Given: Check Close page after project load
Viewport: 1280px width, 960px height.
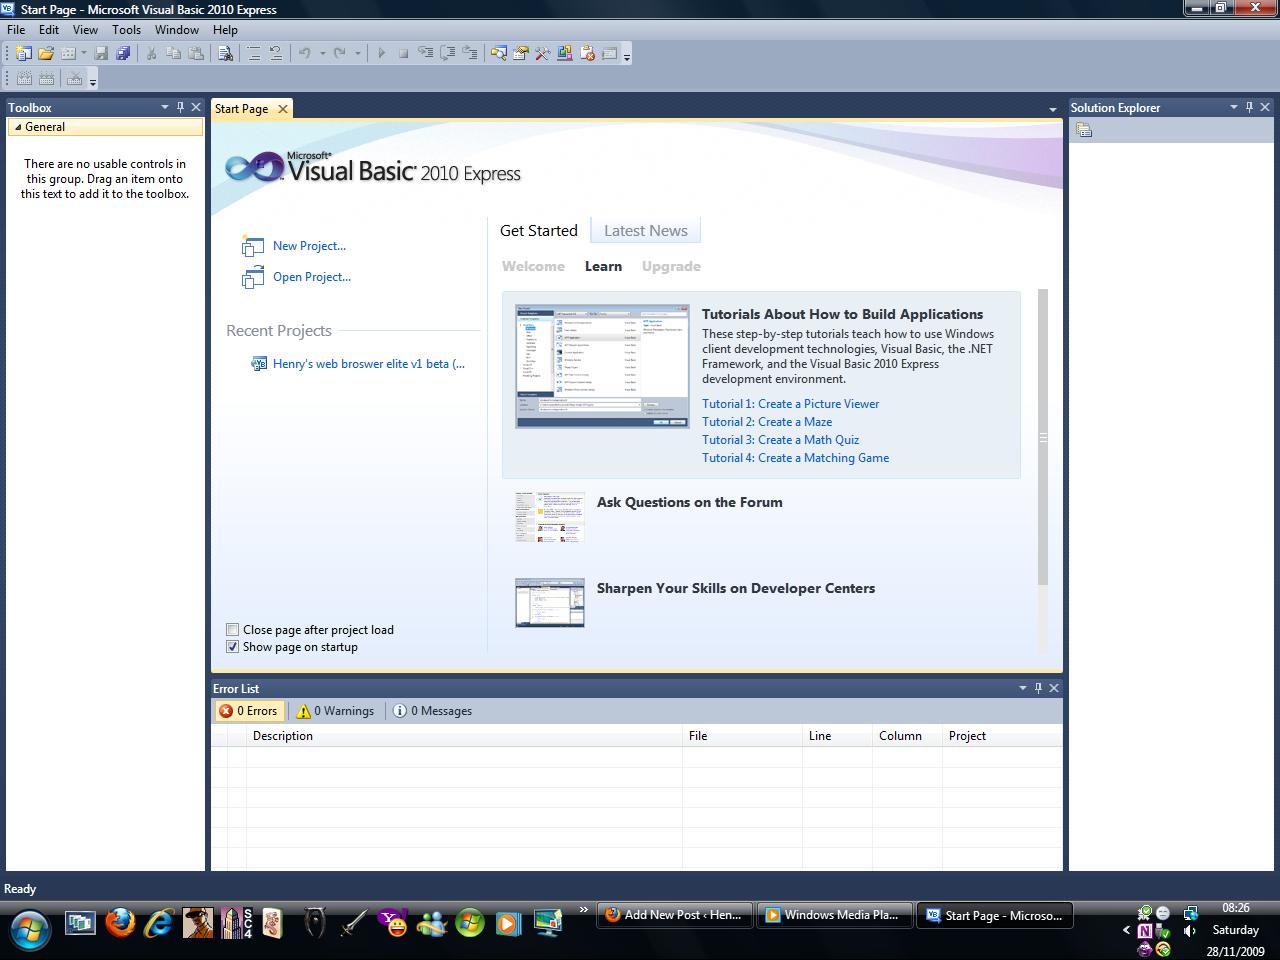Looking at the screenshot, I should tap(233, 630).
